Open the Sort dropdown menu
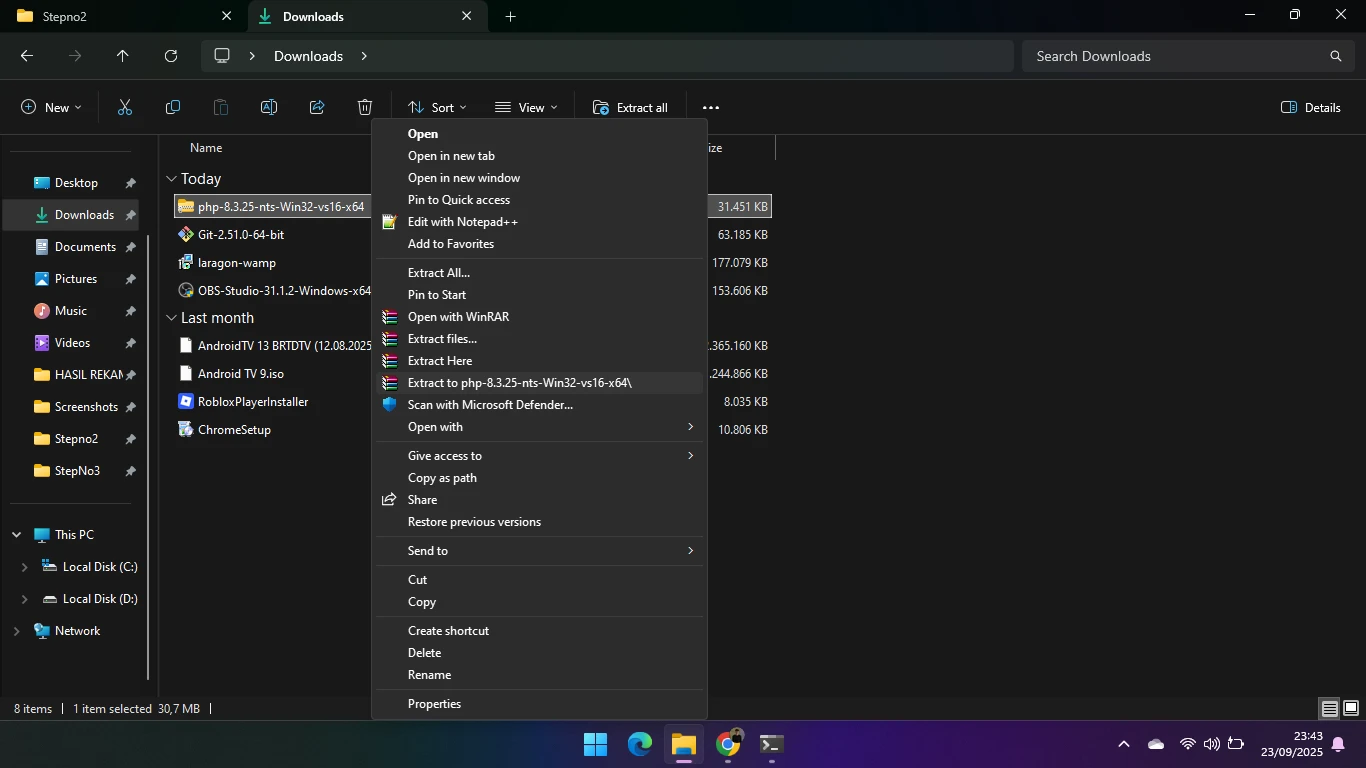1366x768 pixels. point(438,108)
